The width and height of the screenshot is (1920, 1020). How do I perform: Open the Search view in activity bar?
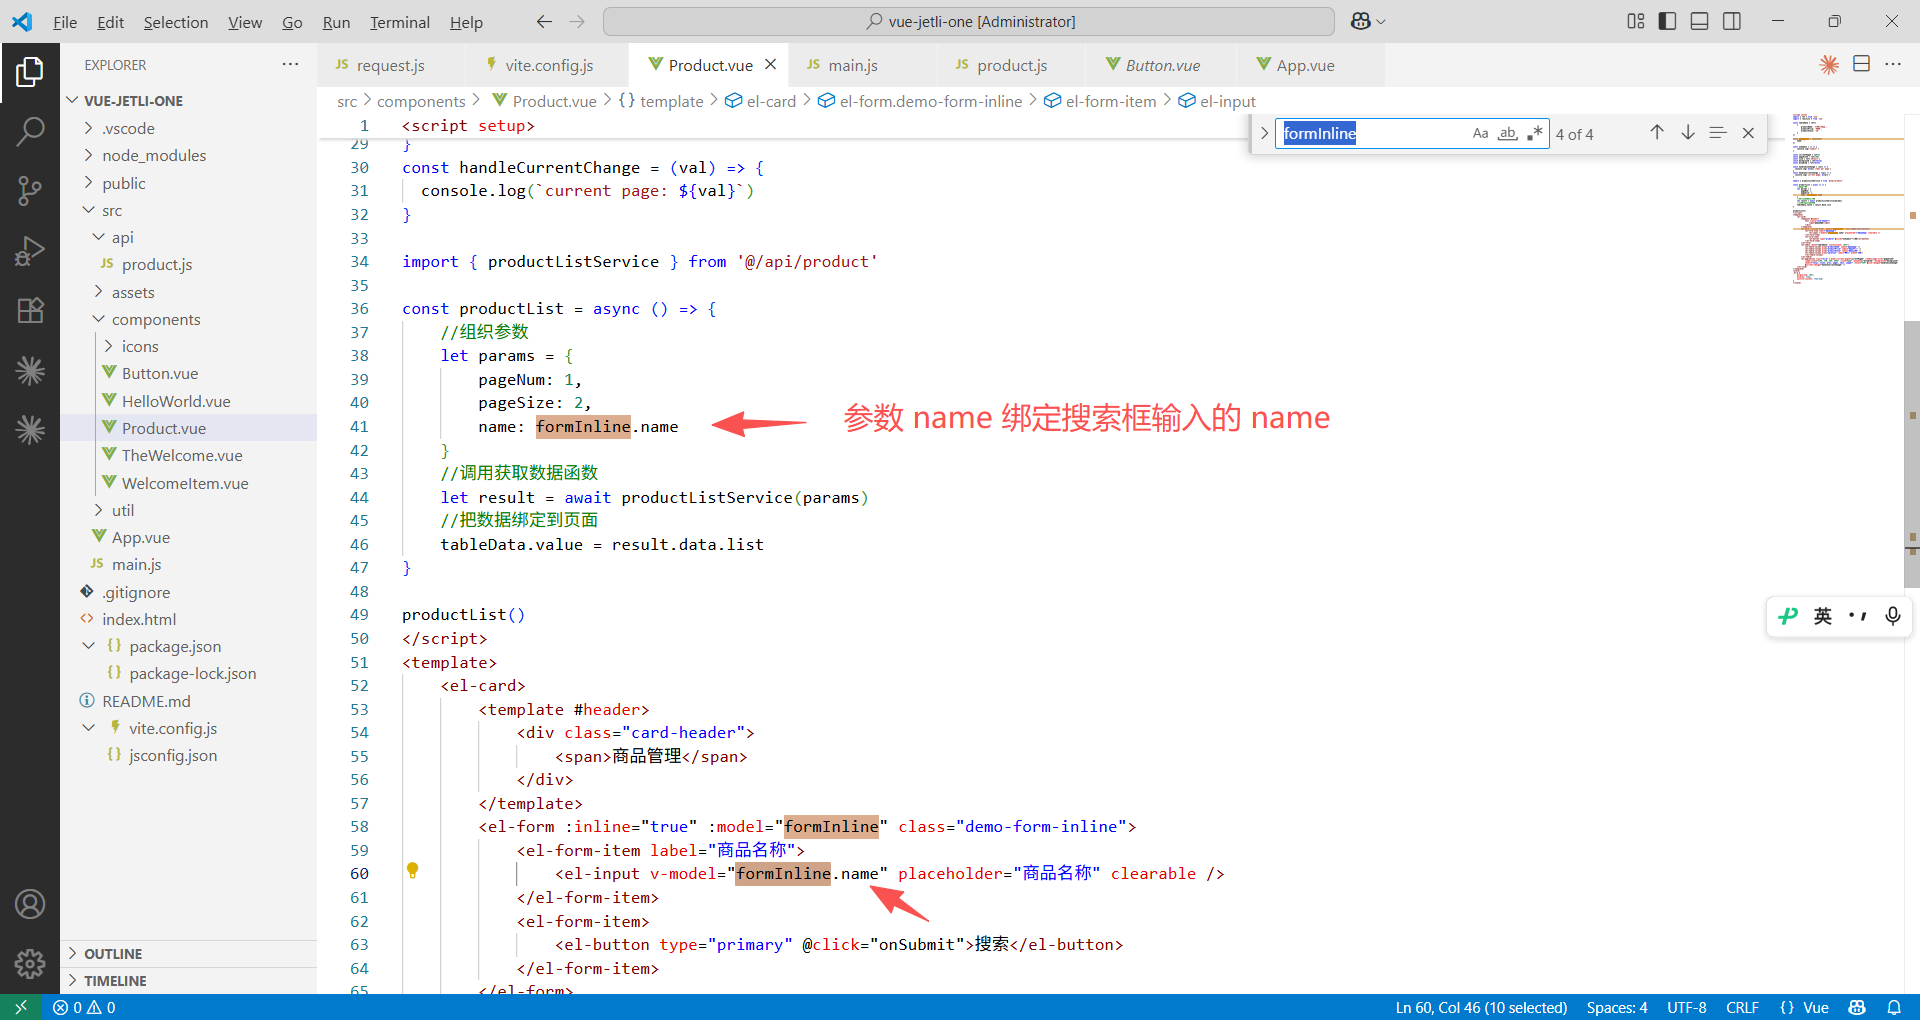tap(30, 131)
